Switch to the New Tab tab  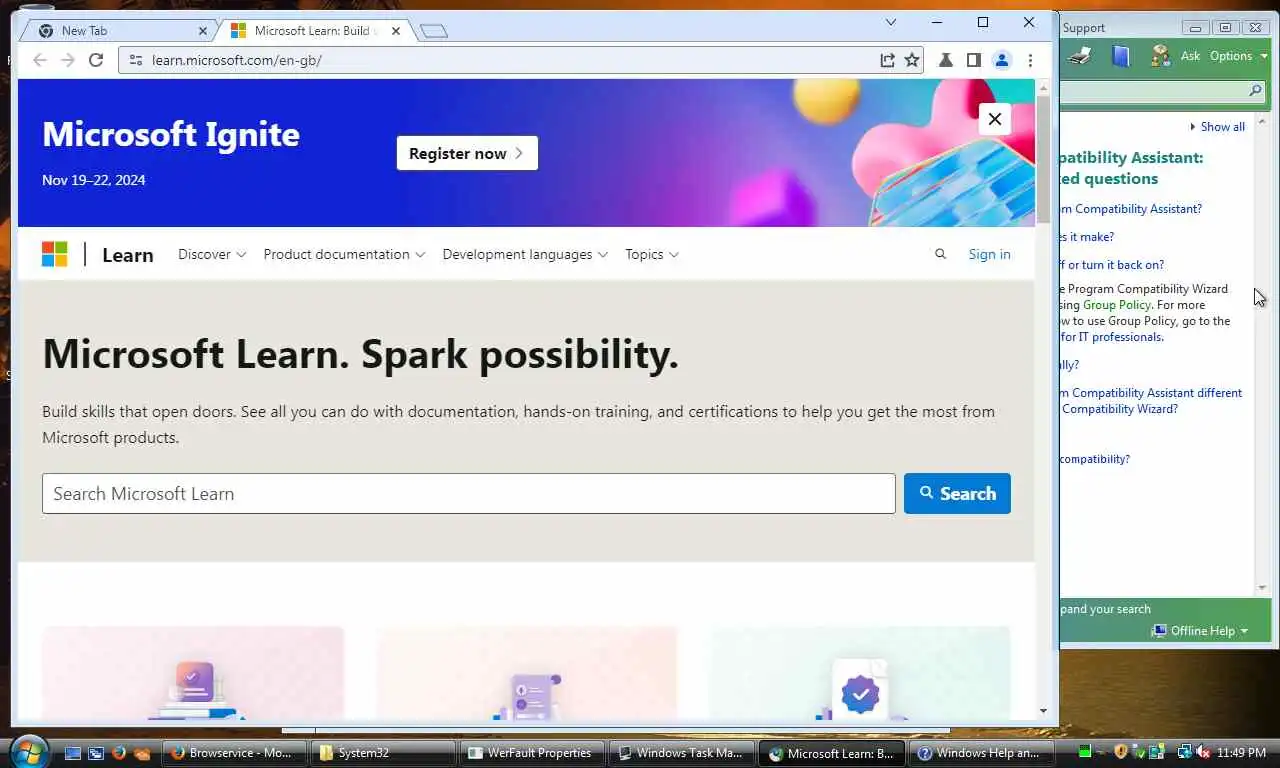click(118, 31)
